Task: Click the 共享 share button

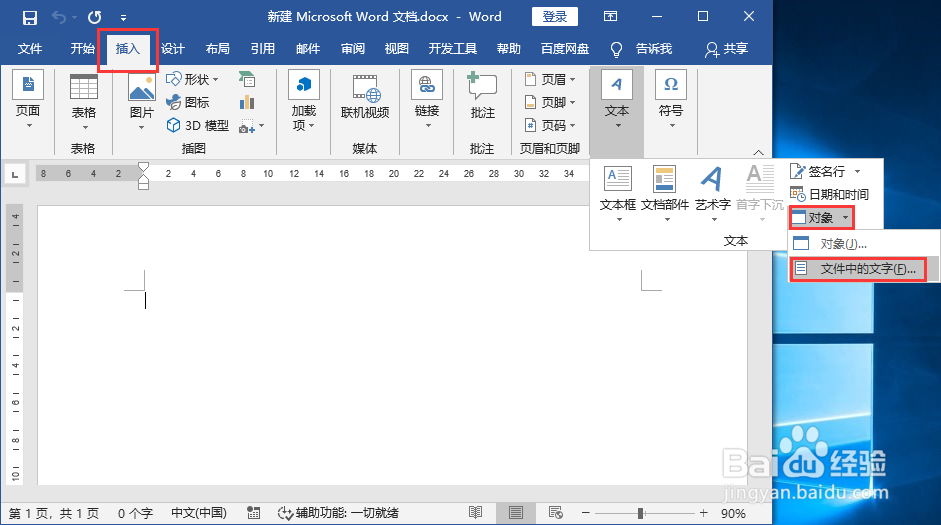Action: (x=726, y=49)
